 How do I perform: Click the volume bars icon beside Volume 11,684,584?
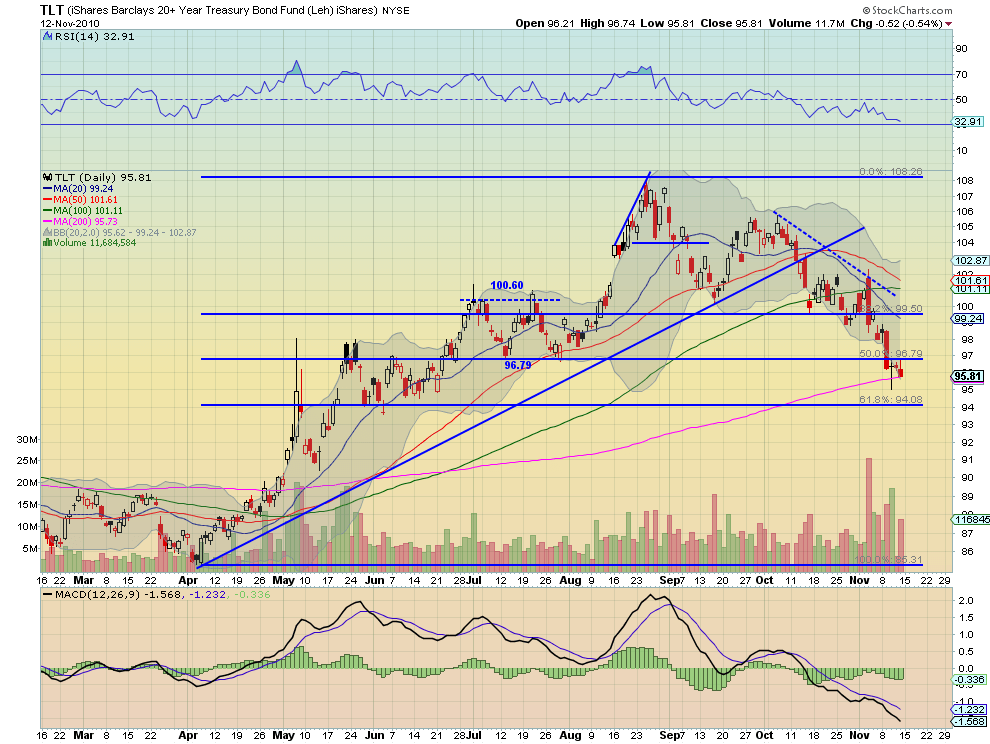pyautogui.click(x=47, y=243)
